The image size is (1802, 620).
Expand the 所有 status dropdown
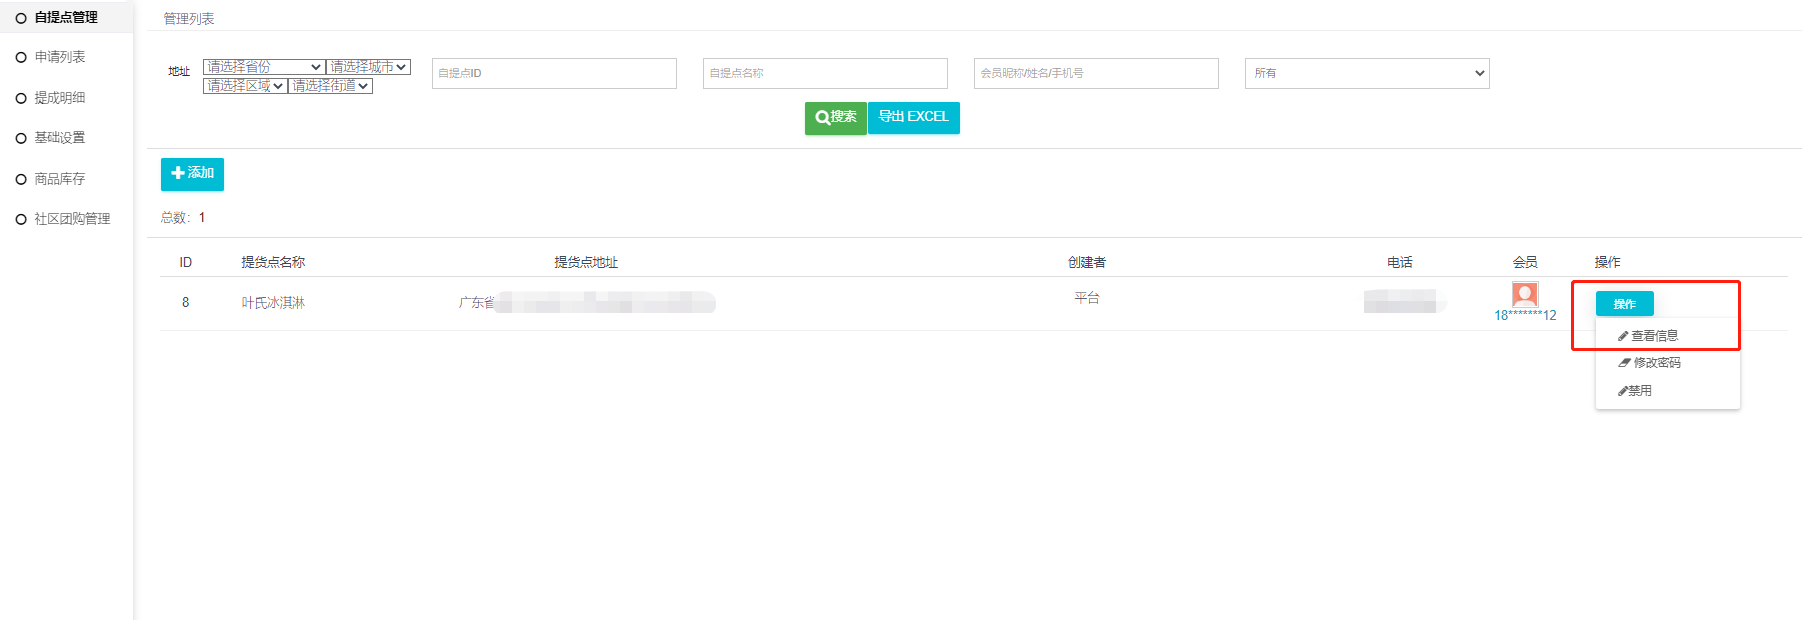point(1366,73)
